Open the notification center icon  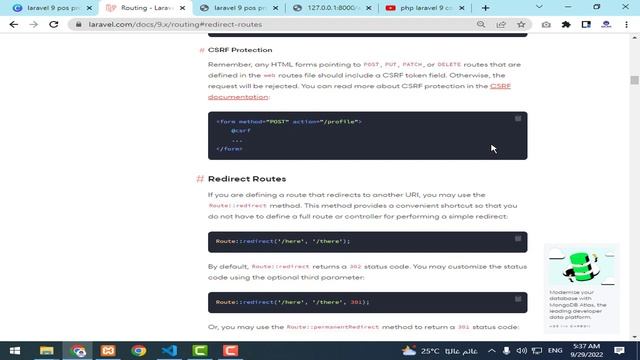pos(619,351)
